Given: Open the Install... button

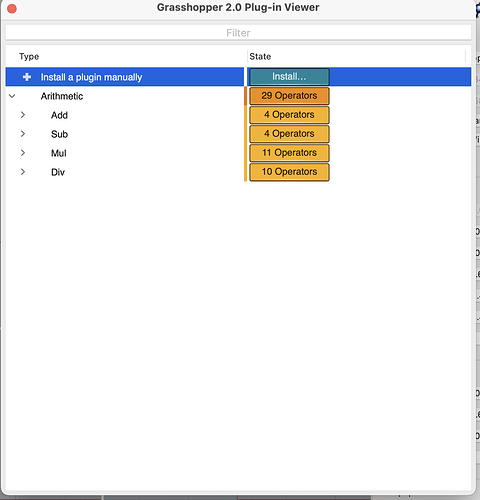Looking at the screenshot, I should pyautogui.click(x=289, y=77).
